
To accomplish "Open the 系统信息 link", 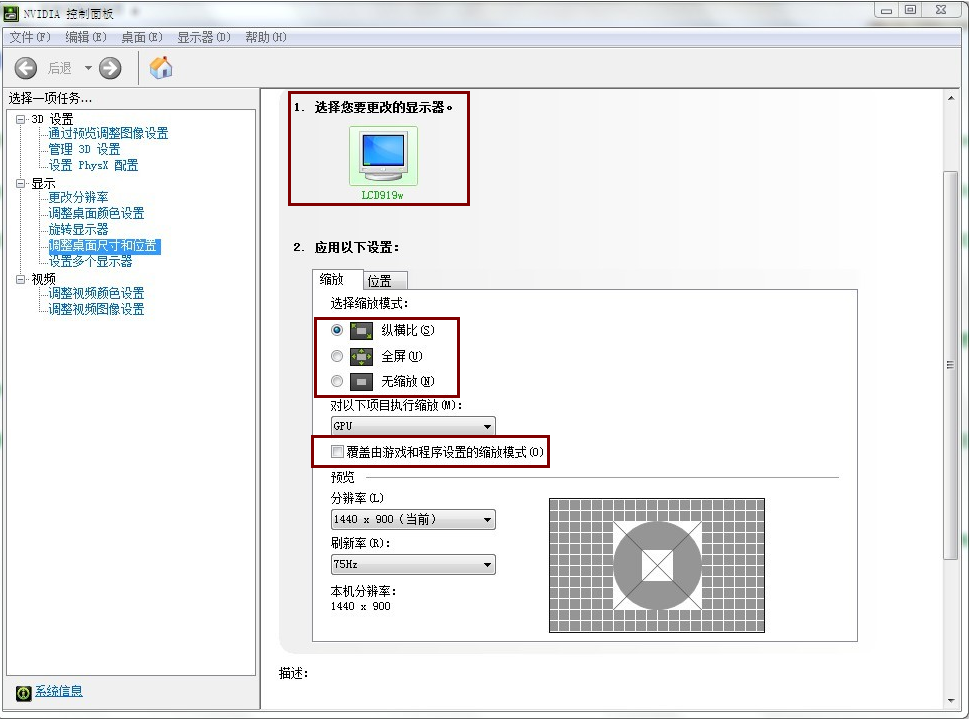I will pos(59,691).
